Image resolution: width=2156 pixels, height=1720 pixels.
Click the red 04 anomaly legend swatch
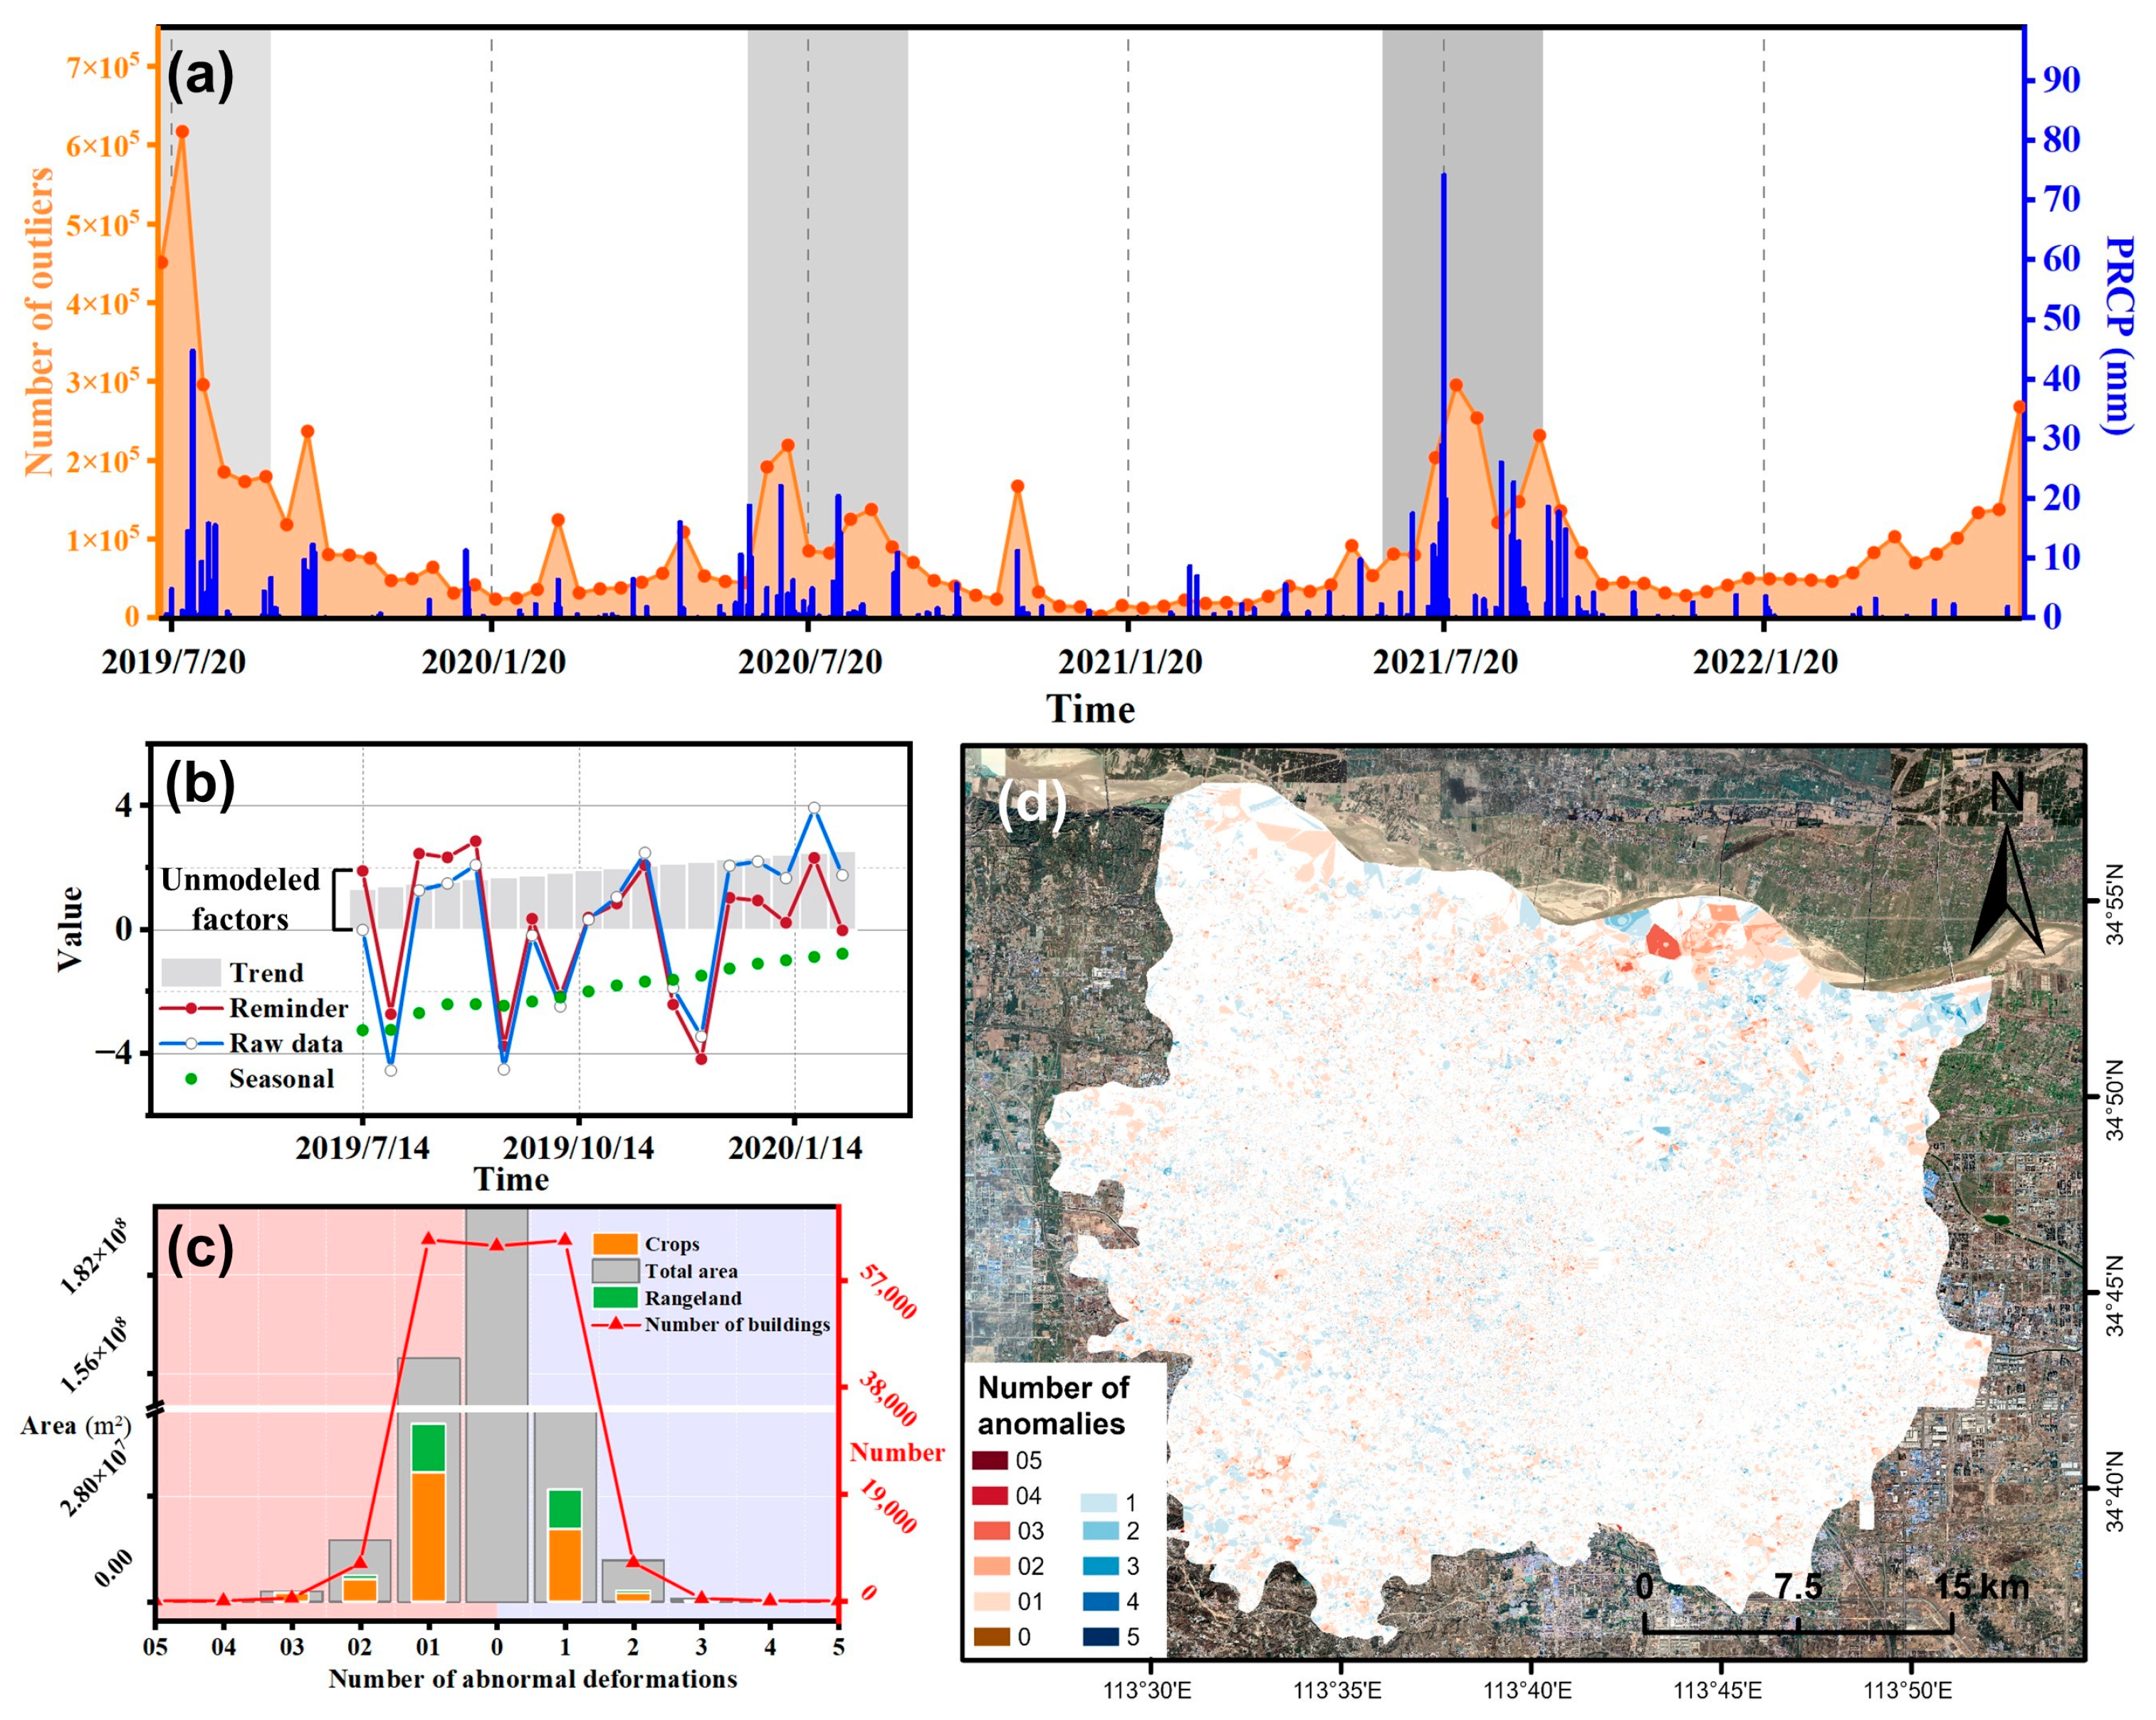989,1495
